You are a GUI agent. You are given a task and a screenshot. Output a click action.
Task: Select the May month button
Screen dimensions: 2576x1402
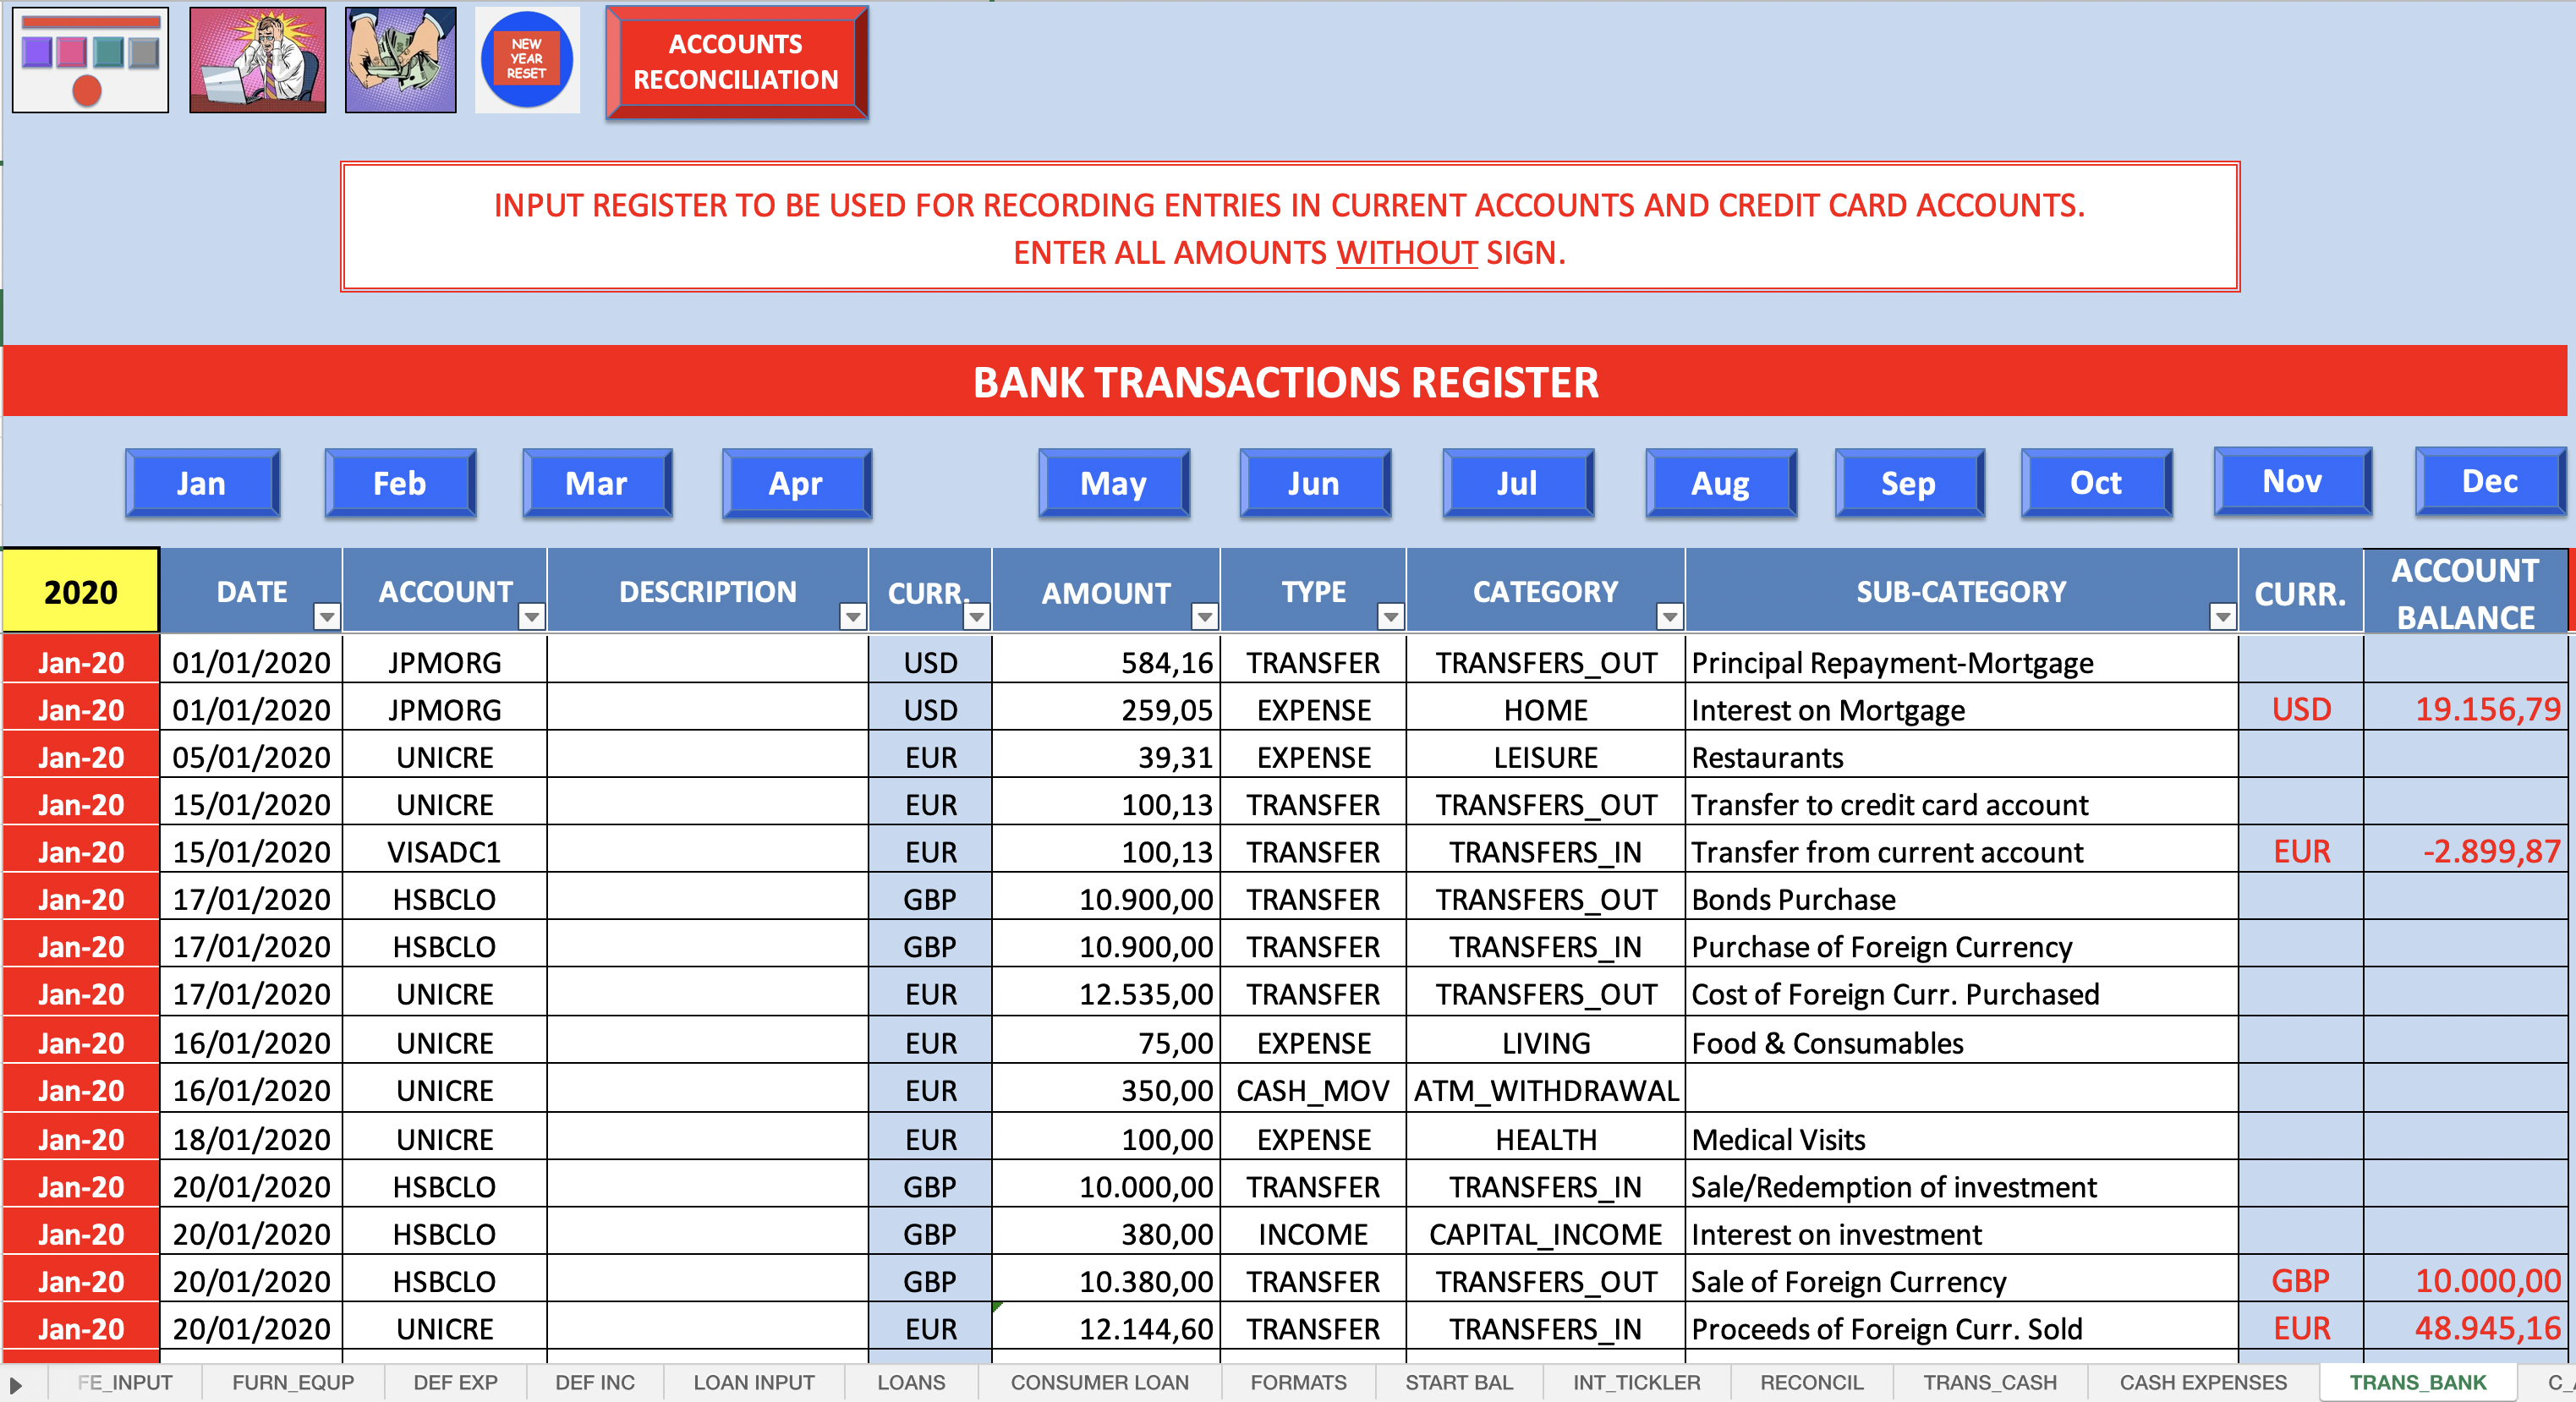coord(1114,483)
